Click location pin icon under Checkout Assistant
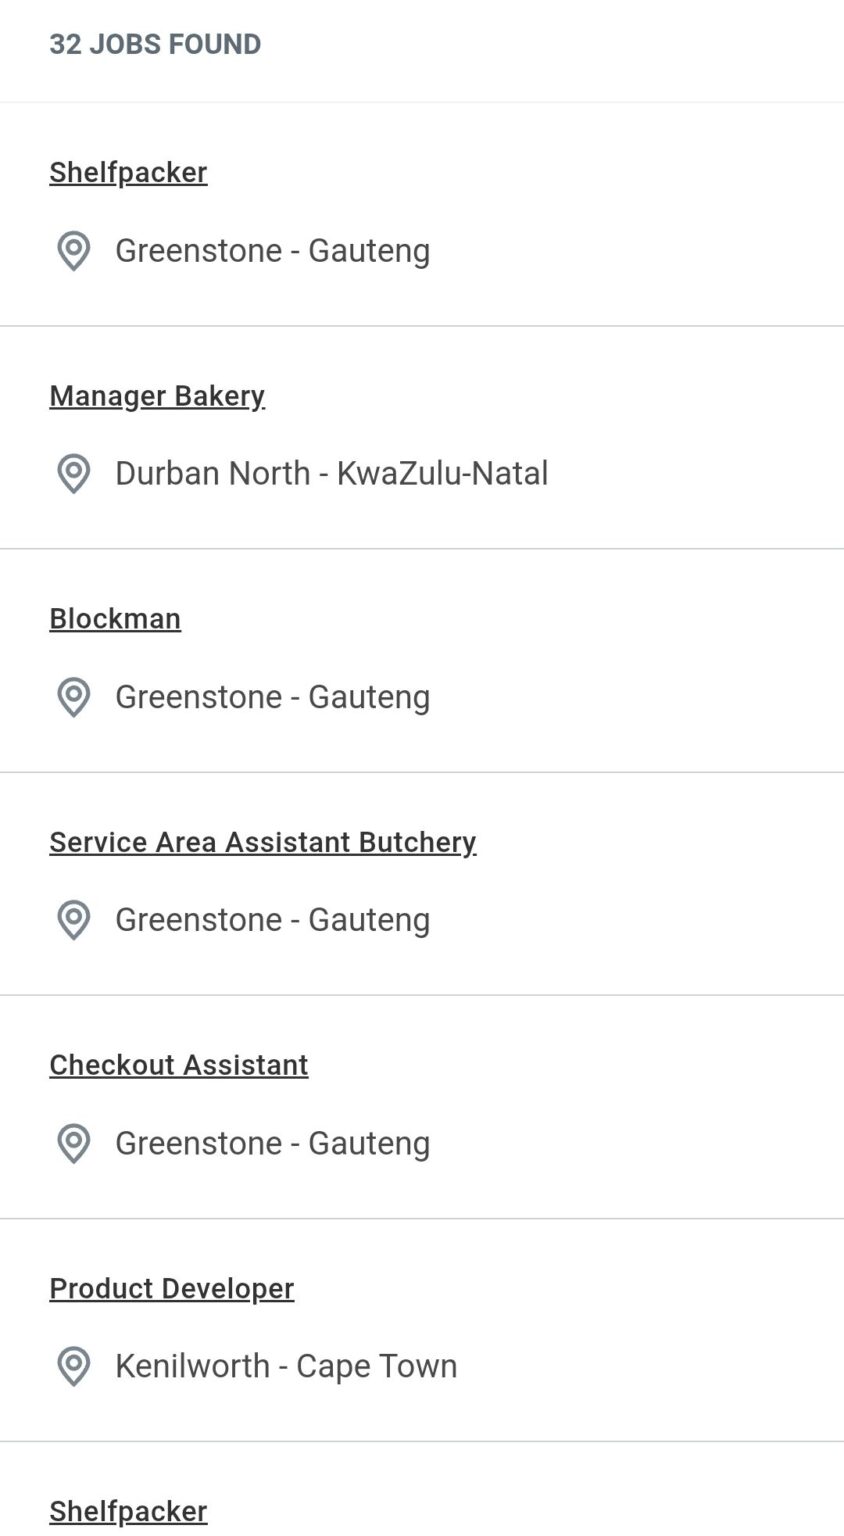Viewport: 844px width, 1536px height. click(x=73, y=1143)
